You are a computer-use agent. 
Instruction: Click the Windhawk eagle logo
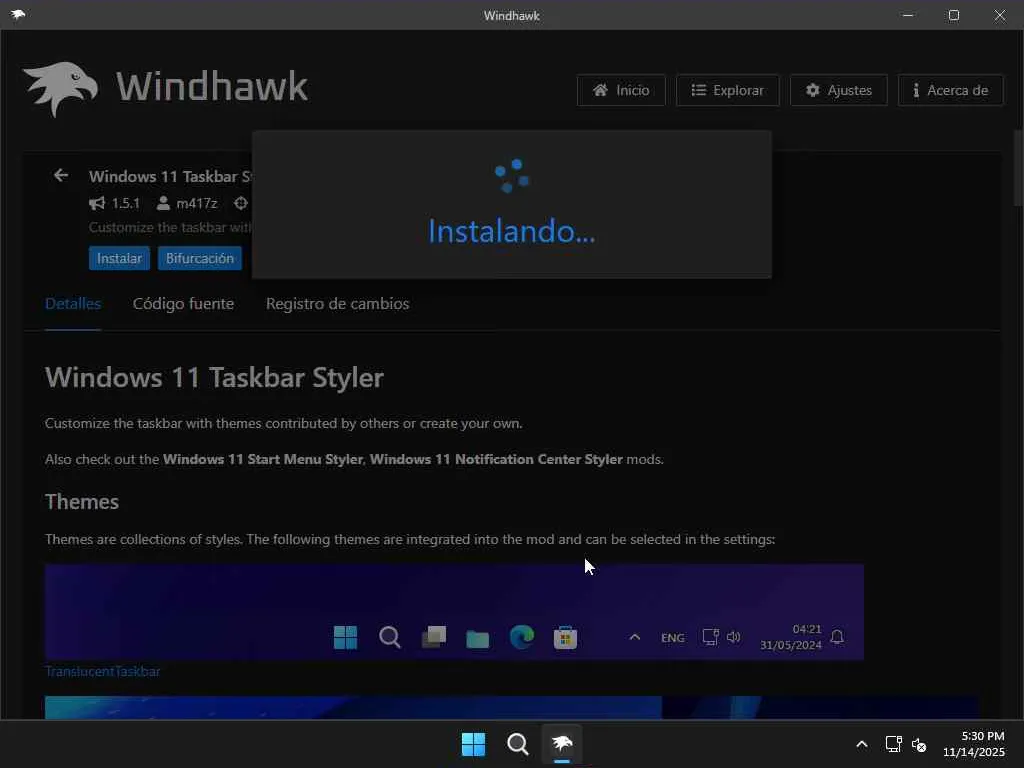click(x=61, y=89)
